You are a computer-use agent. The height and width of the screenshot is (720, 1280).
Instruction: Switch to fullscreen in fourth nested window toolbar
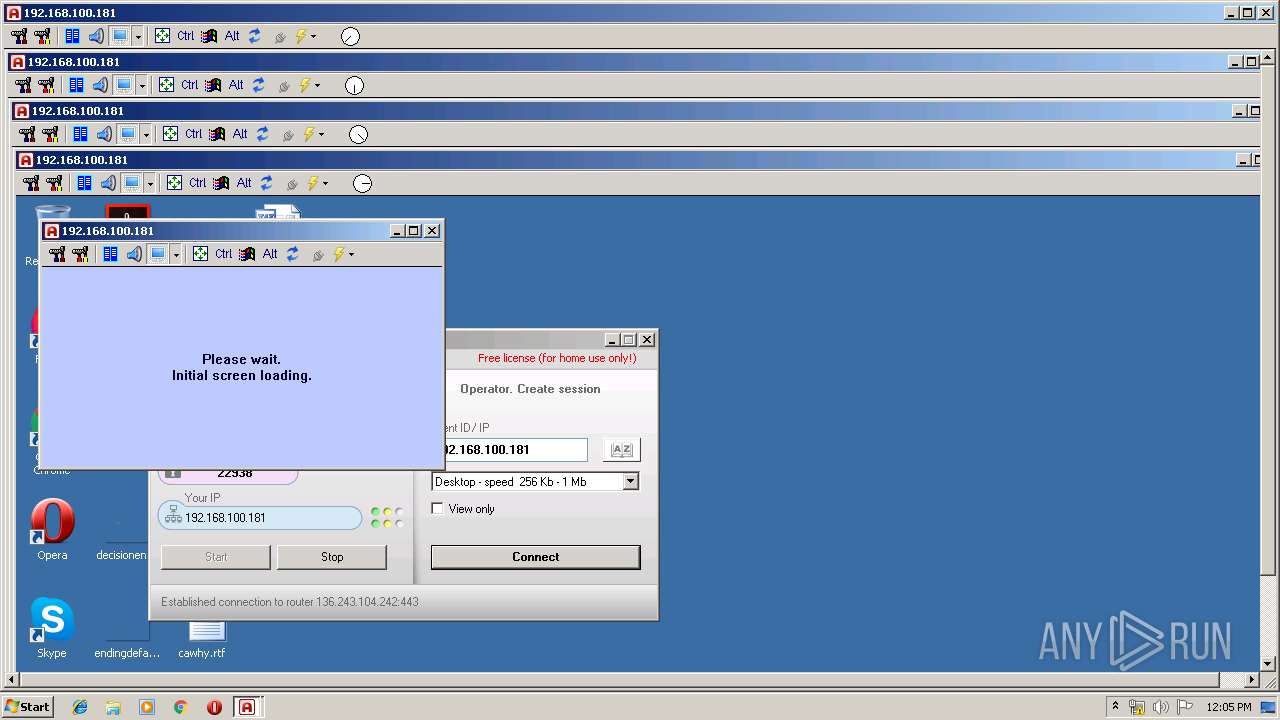coord(174,183)
